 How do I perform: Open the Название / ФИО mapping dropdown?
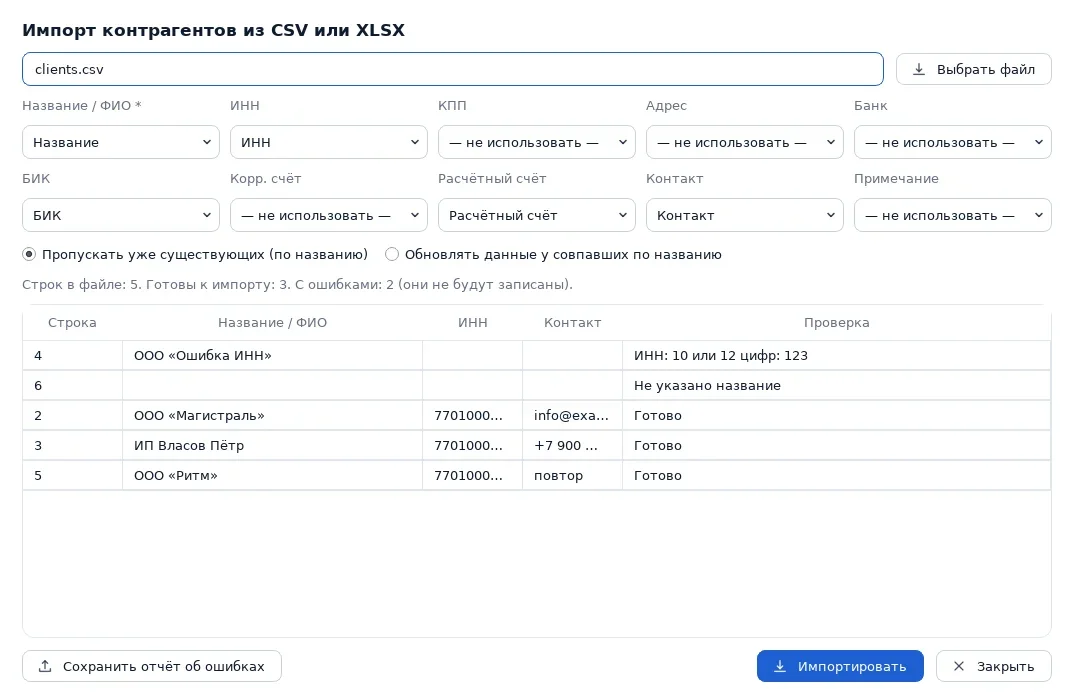121,142
